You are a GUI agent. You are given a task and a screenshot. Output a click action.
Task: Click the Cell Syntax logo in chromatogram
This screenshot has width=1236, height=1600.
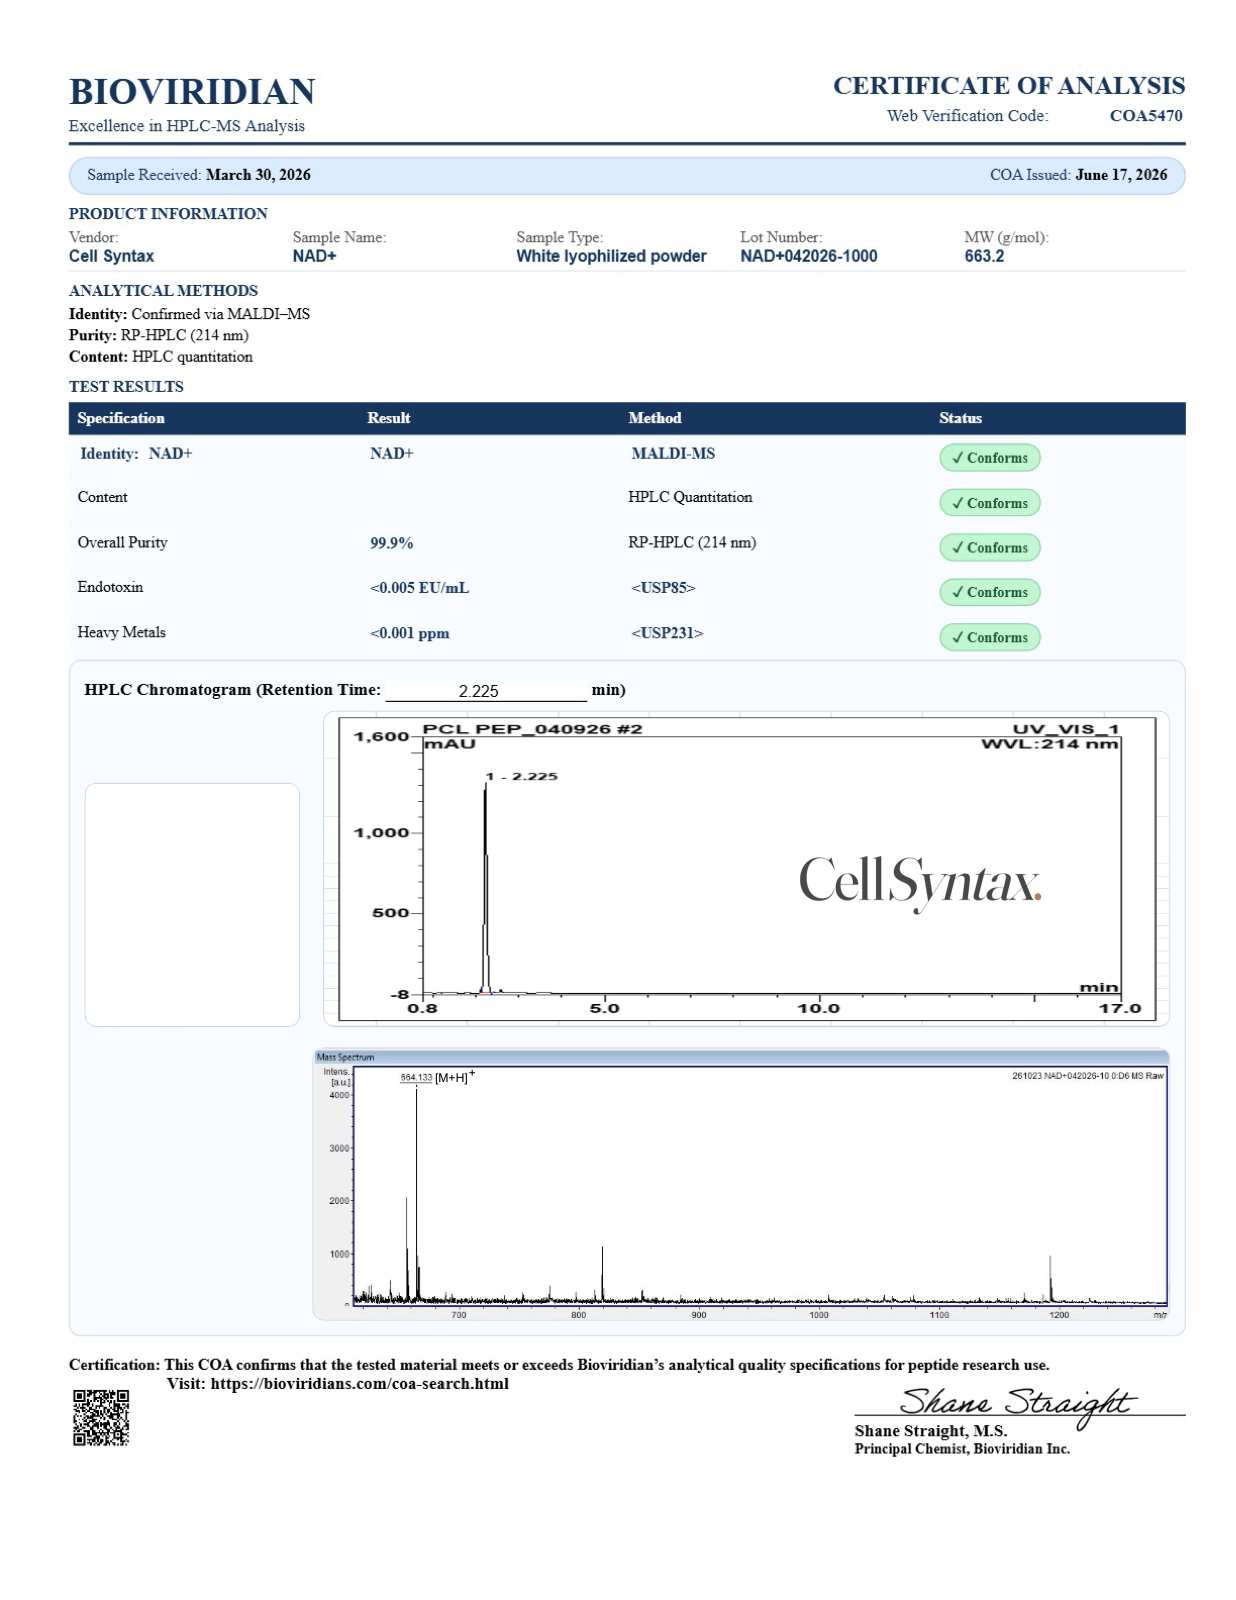click(920, 883)
